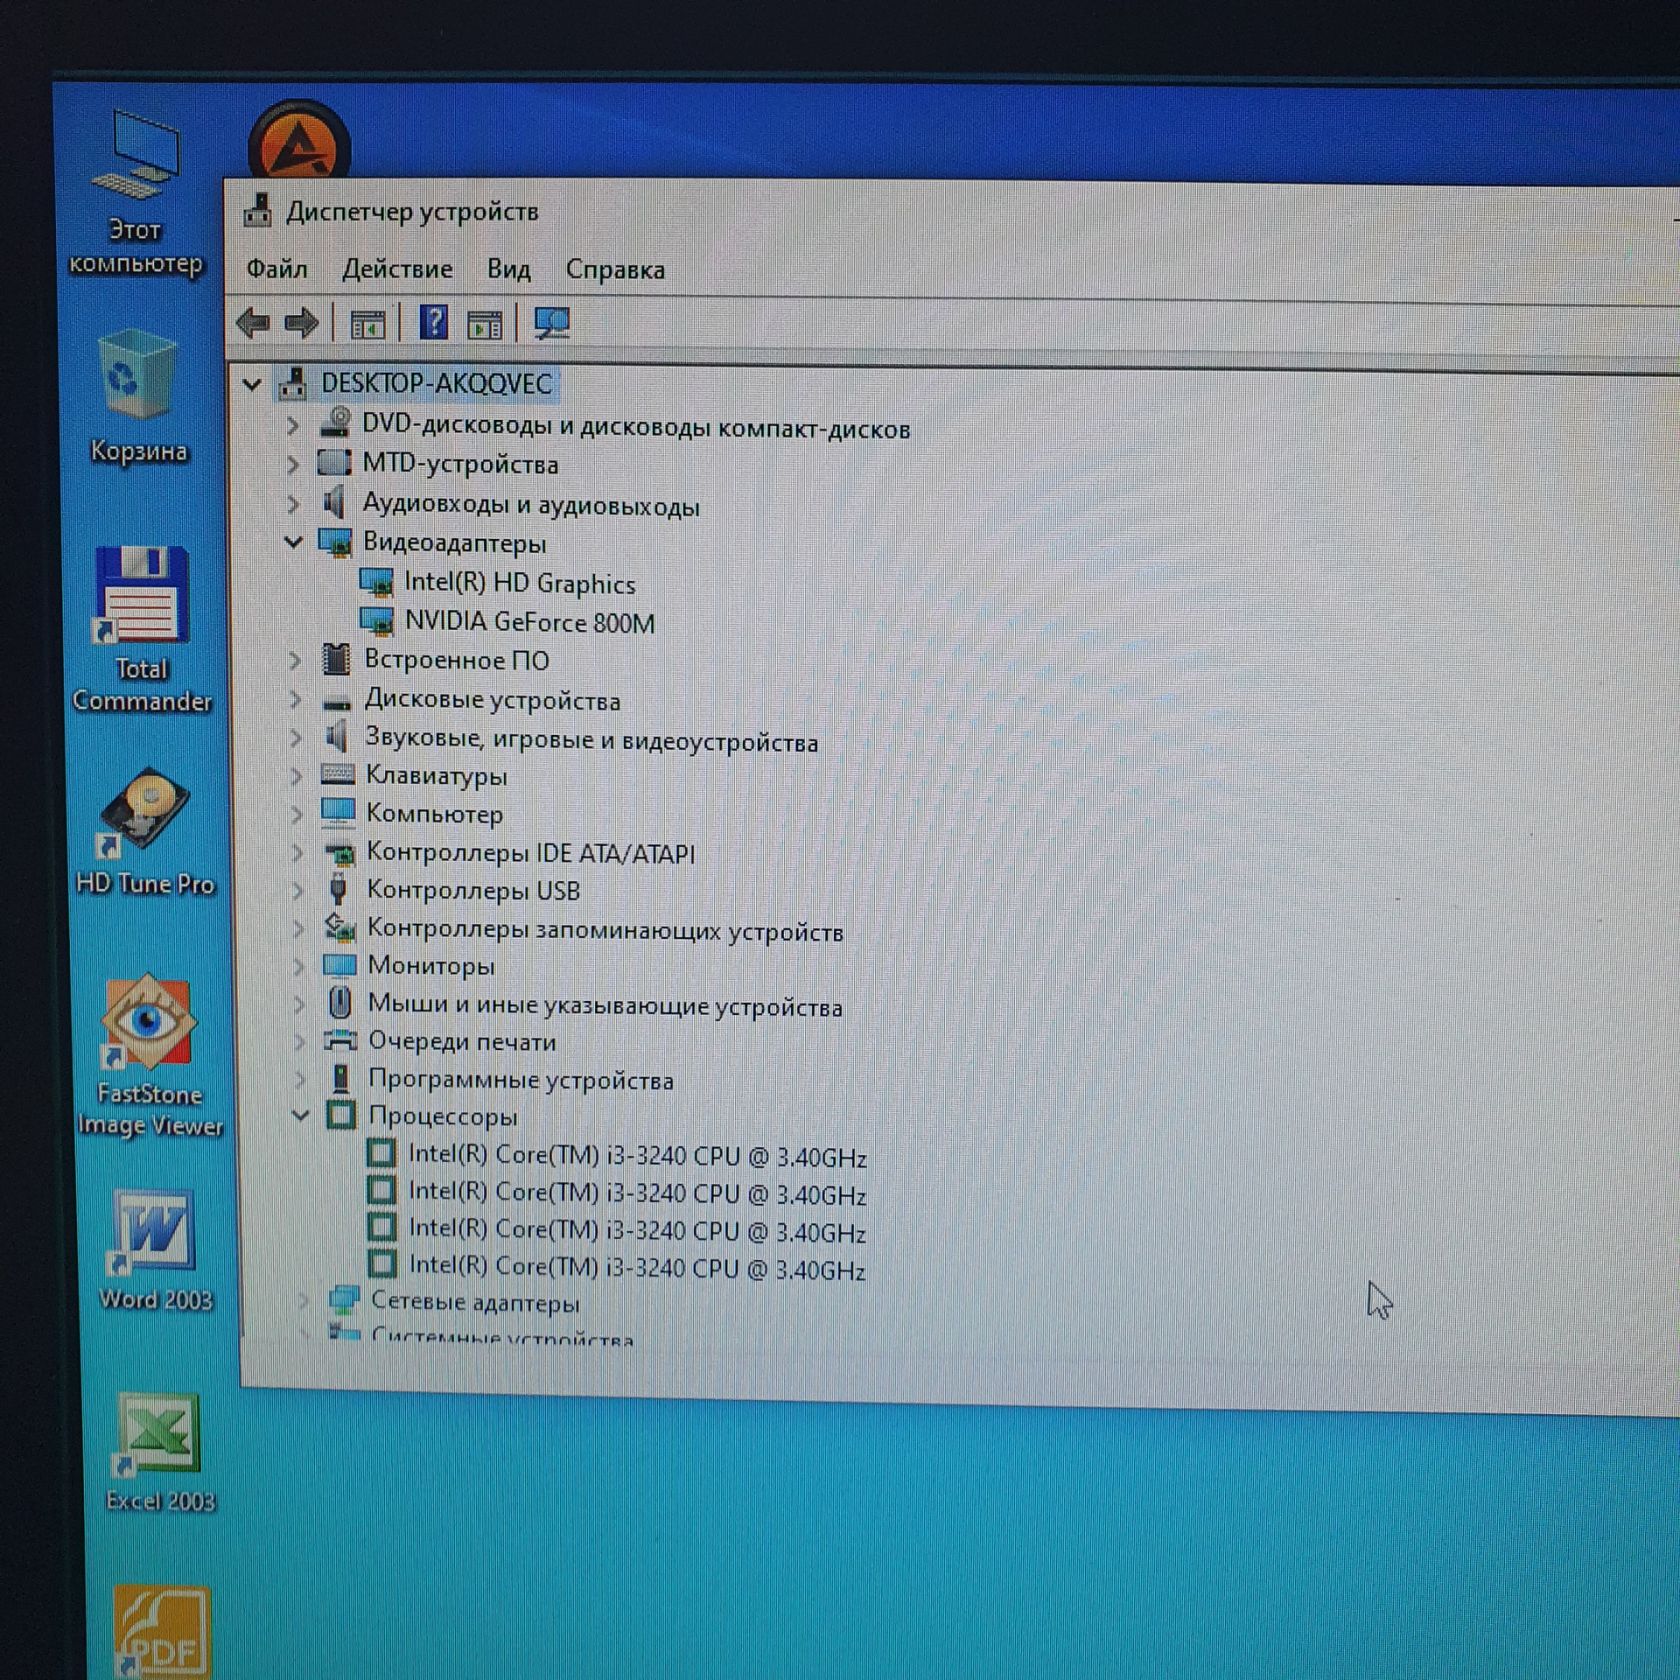Click the Back arrow toolbar icon

pos(253,323)
